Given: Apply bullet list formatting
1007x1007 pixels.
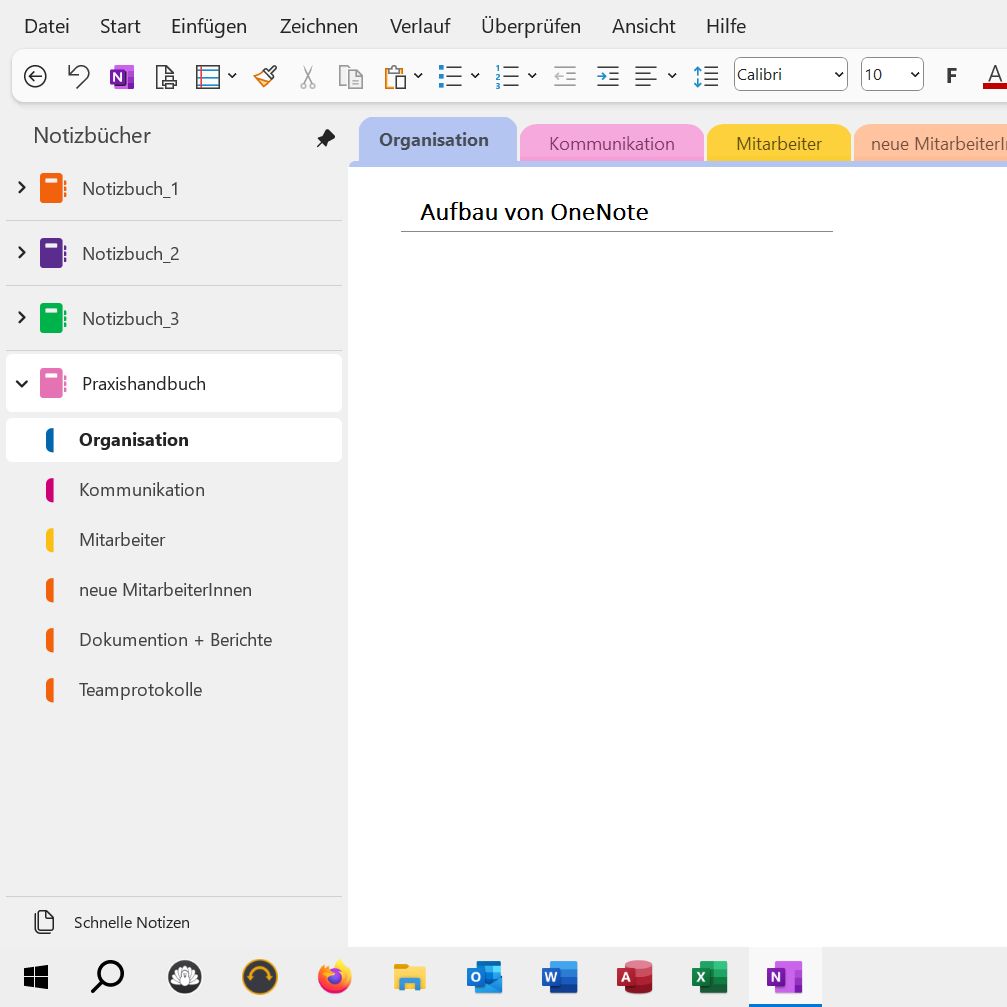Looking at the screenshot, I should tap(450, 76).
